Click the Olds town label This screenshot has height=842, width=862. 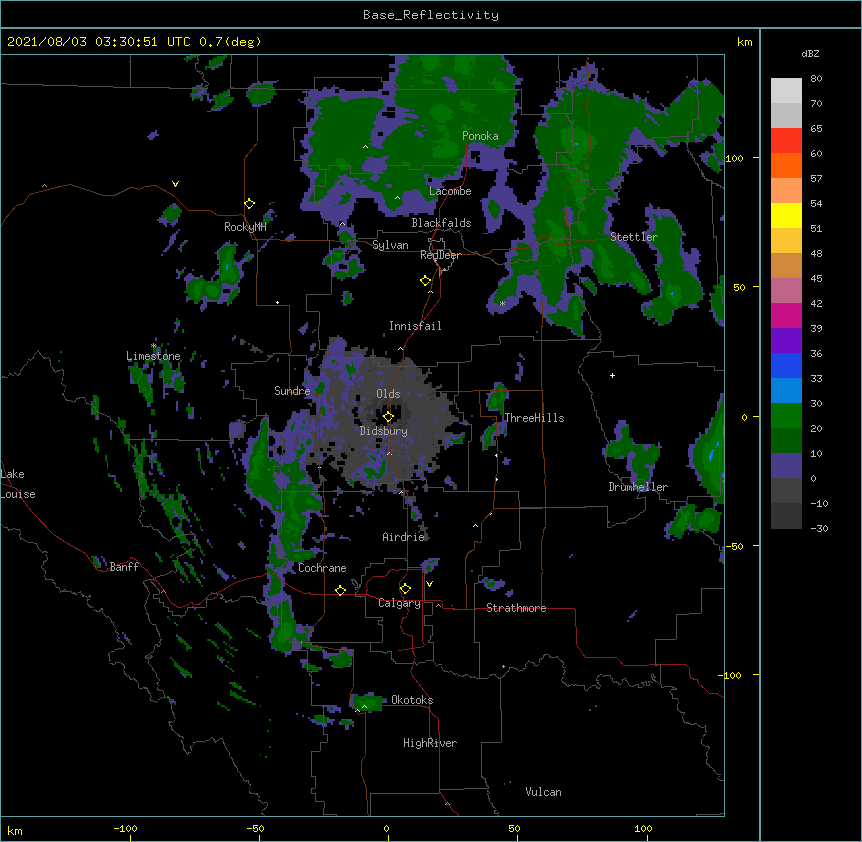pyautogui.click(x=388, y=394)
